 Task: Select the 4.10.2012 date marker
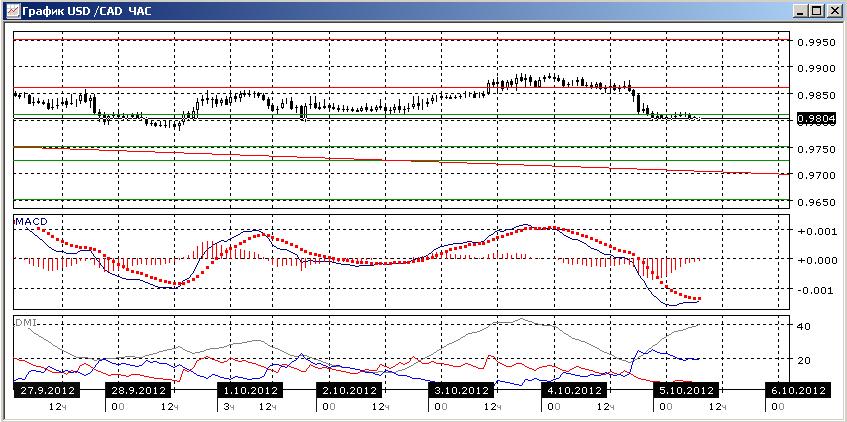pyautogui.click(x=573, y=390)
